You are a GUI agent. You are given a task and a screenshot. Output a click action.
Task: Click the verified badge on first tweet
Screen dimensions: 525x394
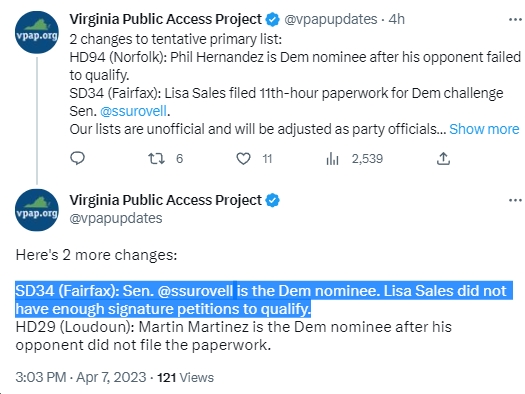(x=273, y=19)
